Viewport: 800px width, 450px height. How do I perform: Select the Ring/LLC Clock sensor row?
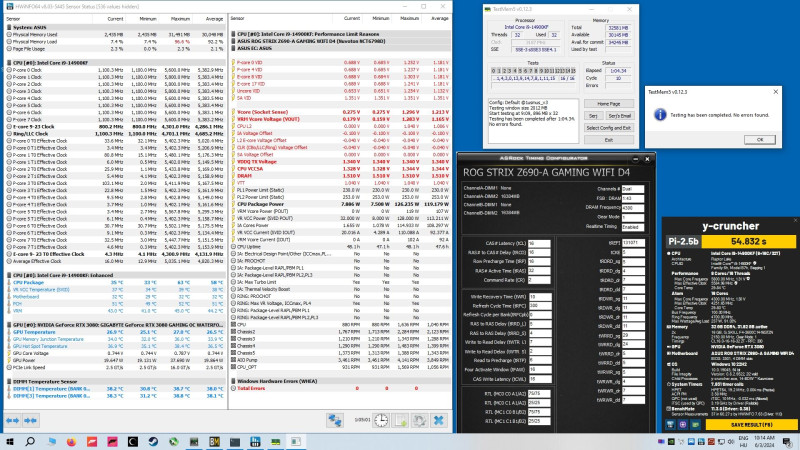click(115, 134)
